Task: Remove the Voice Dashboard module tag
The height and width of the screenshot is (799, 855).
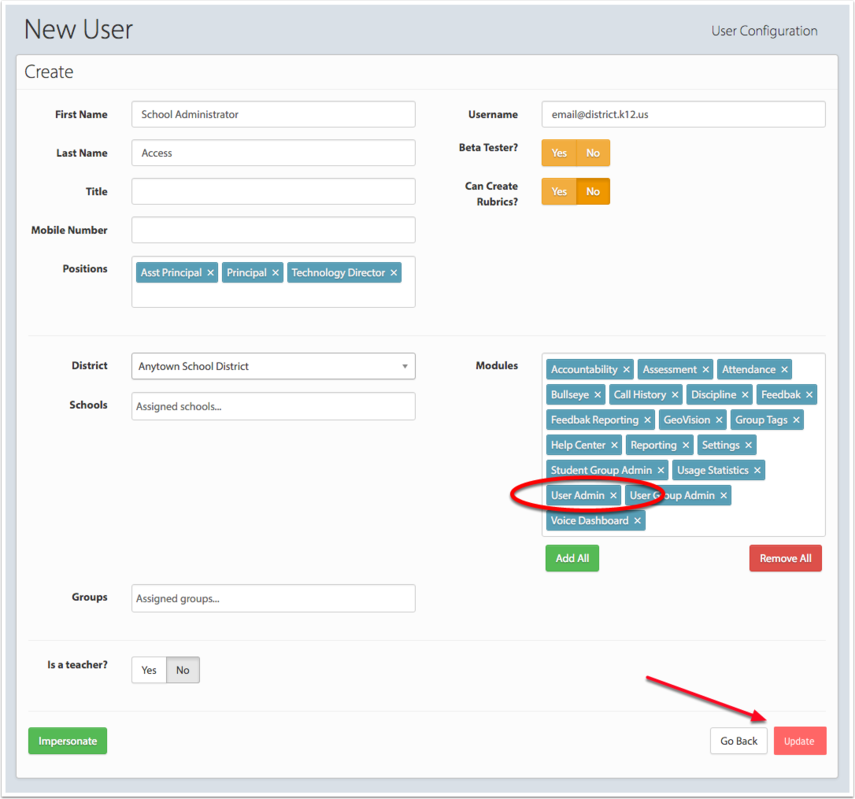Action: (637, 521)
